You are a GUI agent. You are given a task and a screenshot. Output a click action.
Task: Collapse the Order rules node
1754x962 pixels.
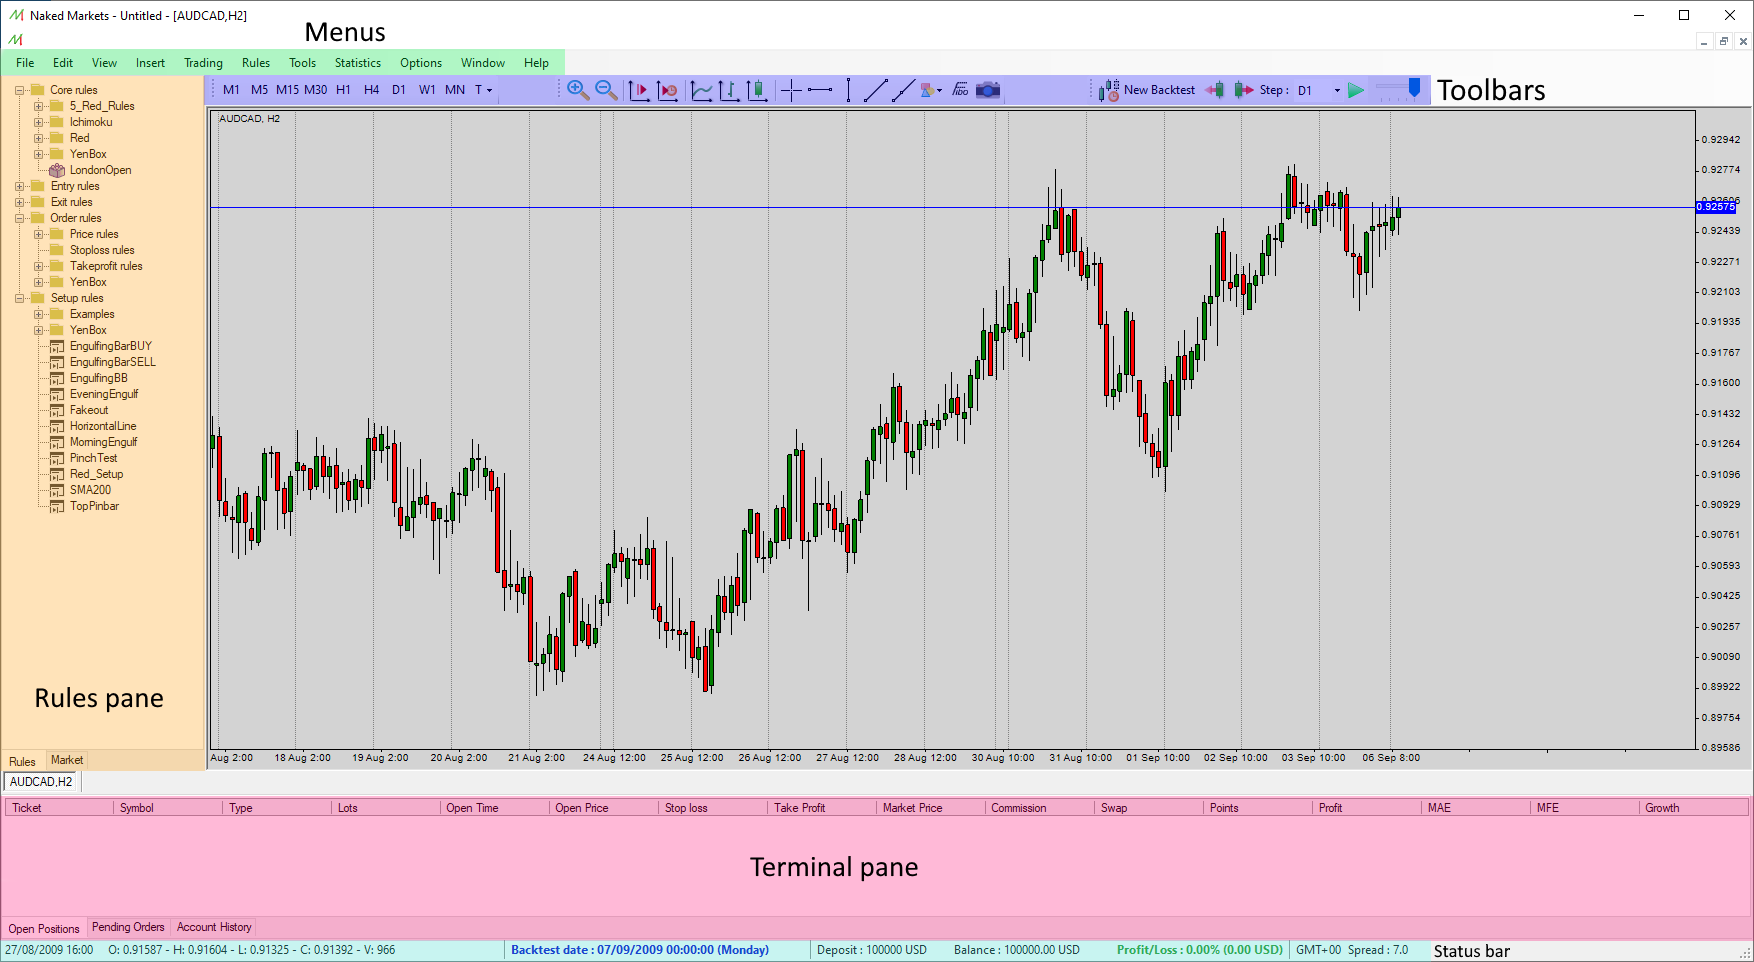coord(19,218)
